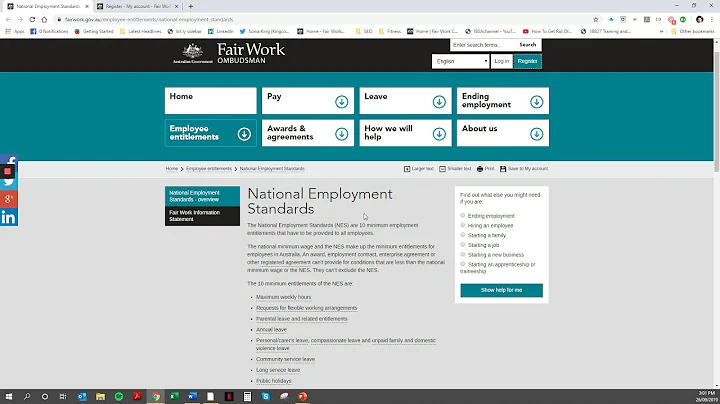
Task: Switch to Register - My account tab
Action: [137, 6]
